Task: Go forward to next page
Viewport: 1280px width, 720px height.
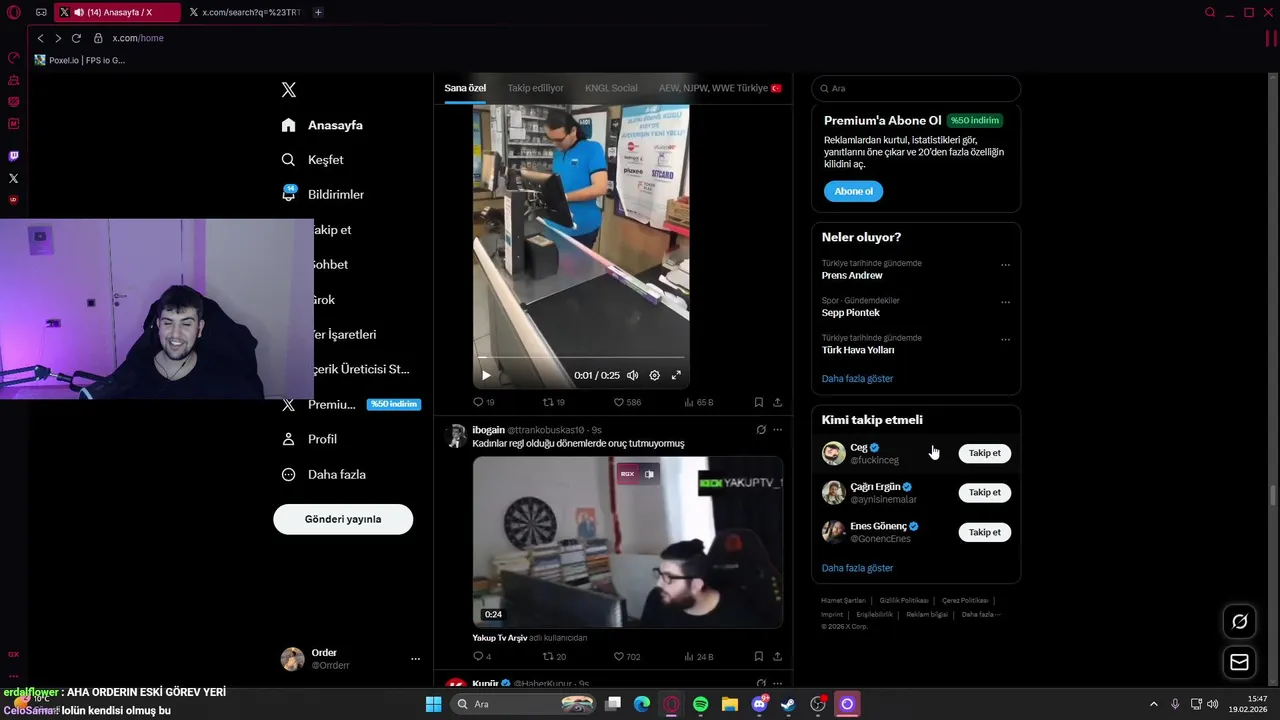Action: [58, 38]
